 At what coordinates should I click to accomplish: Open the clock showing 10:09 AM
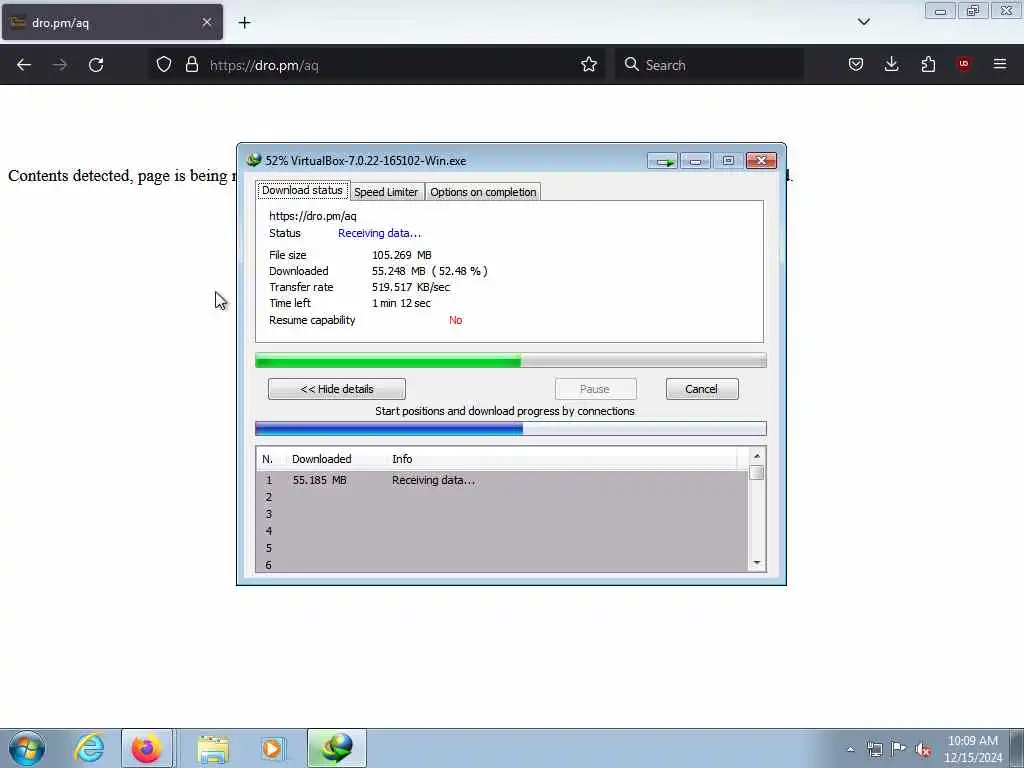click(x=973, y=749)
